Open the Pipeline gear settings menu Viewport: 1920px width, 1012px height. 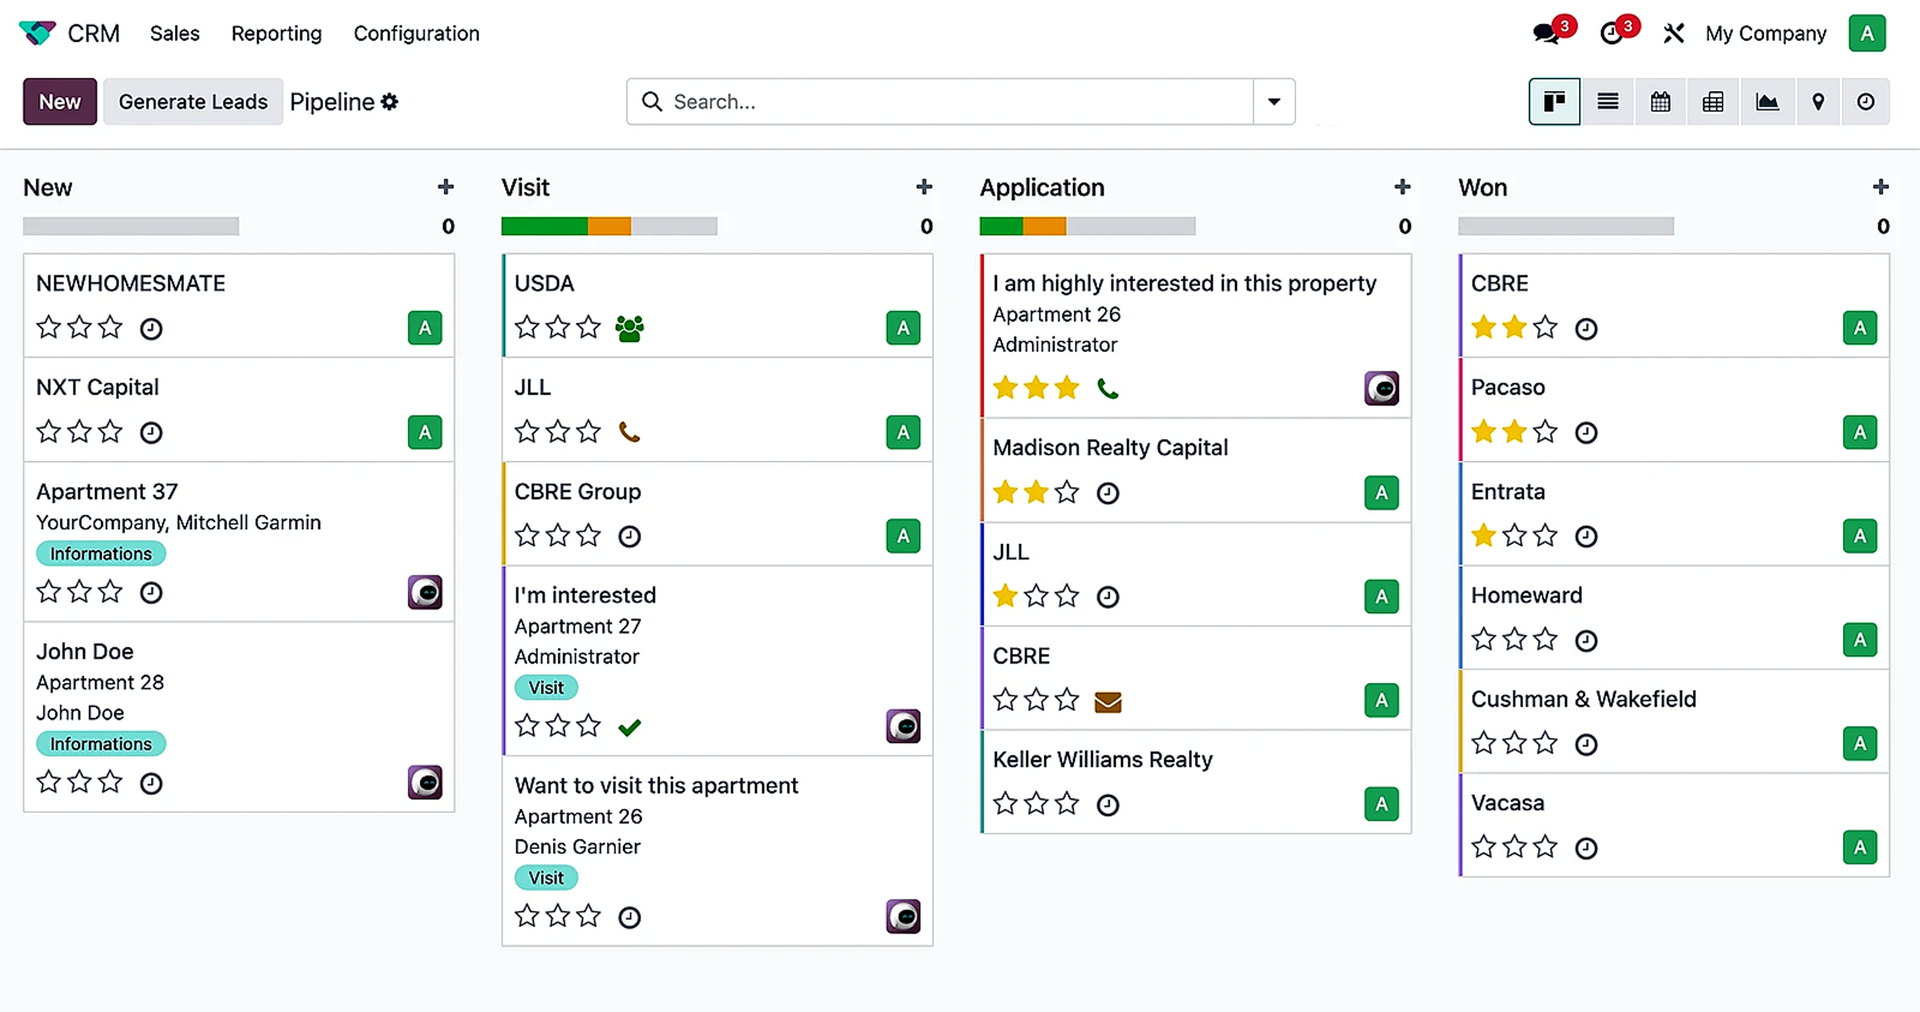390,102
